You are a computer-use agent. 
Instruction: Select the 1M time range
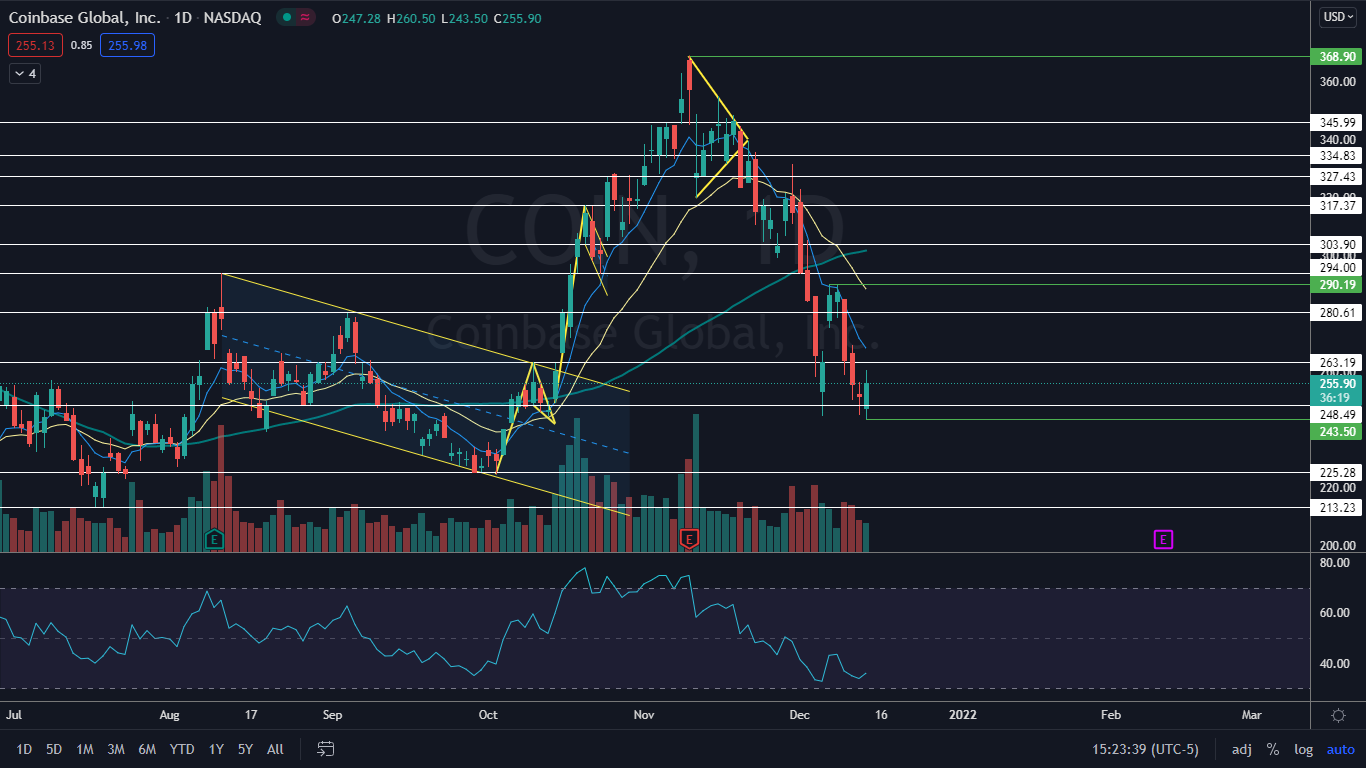tap(85, 749)
